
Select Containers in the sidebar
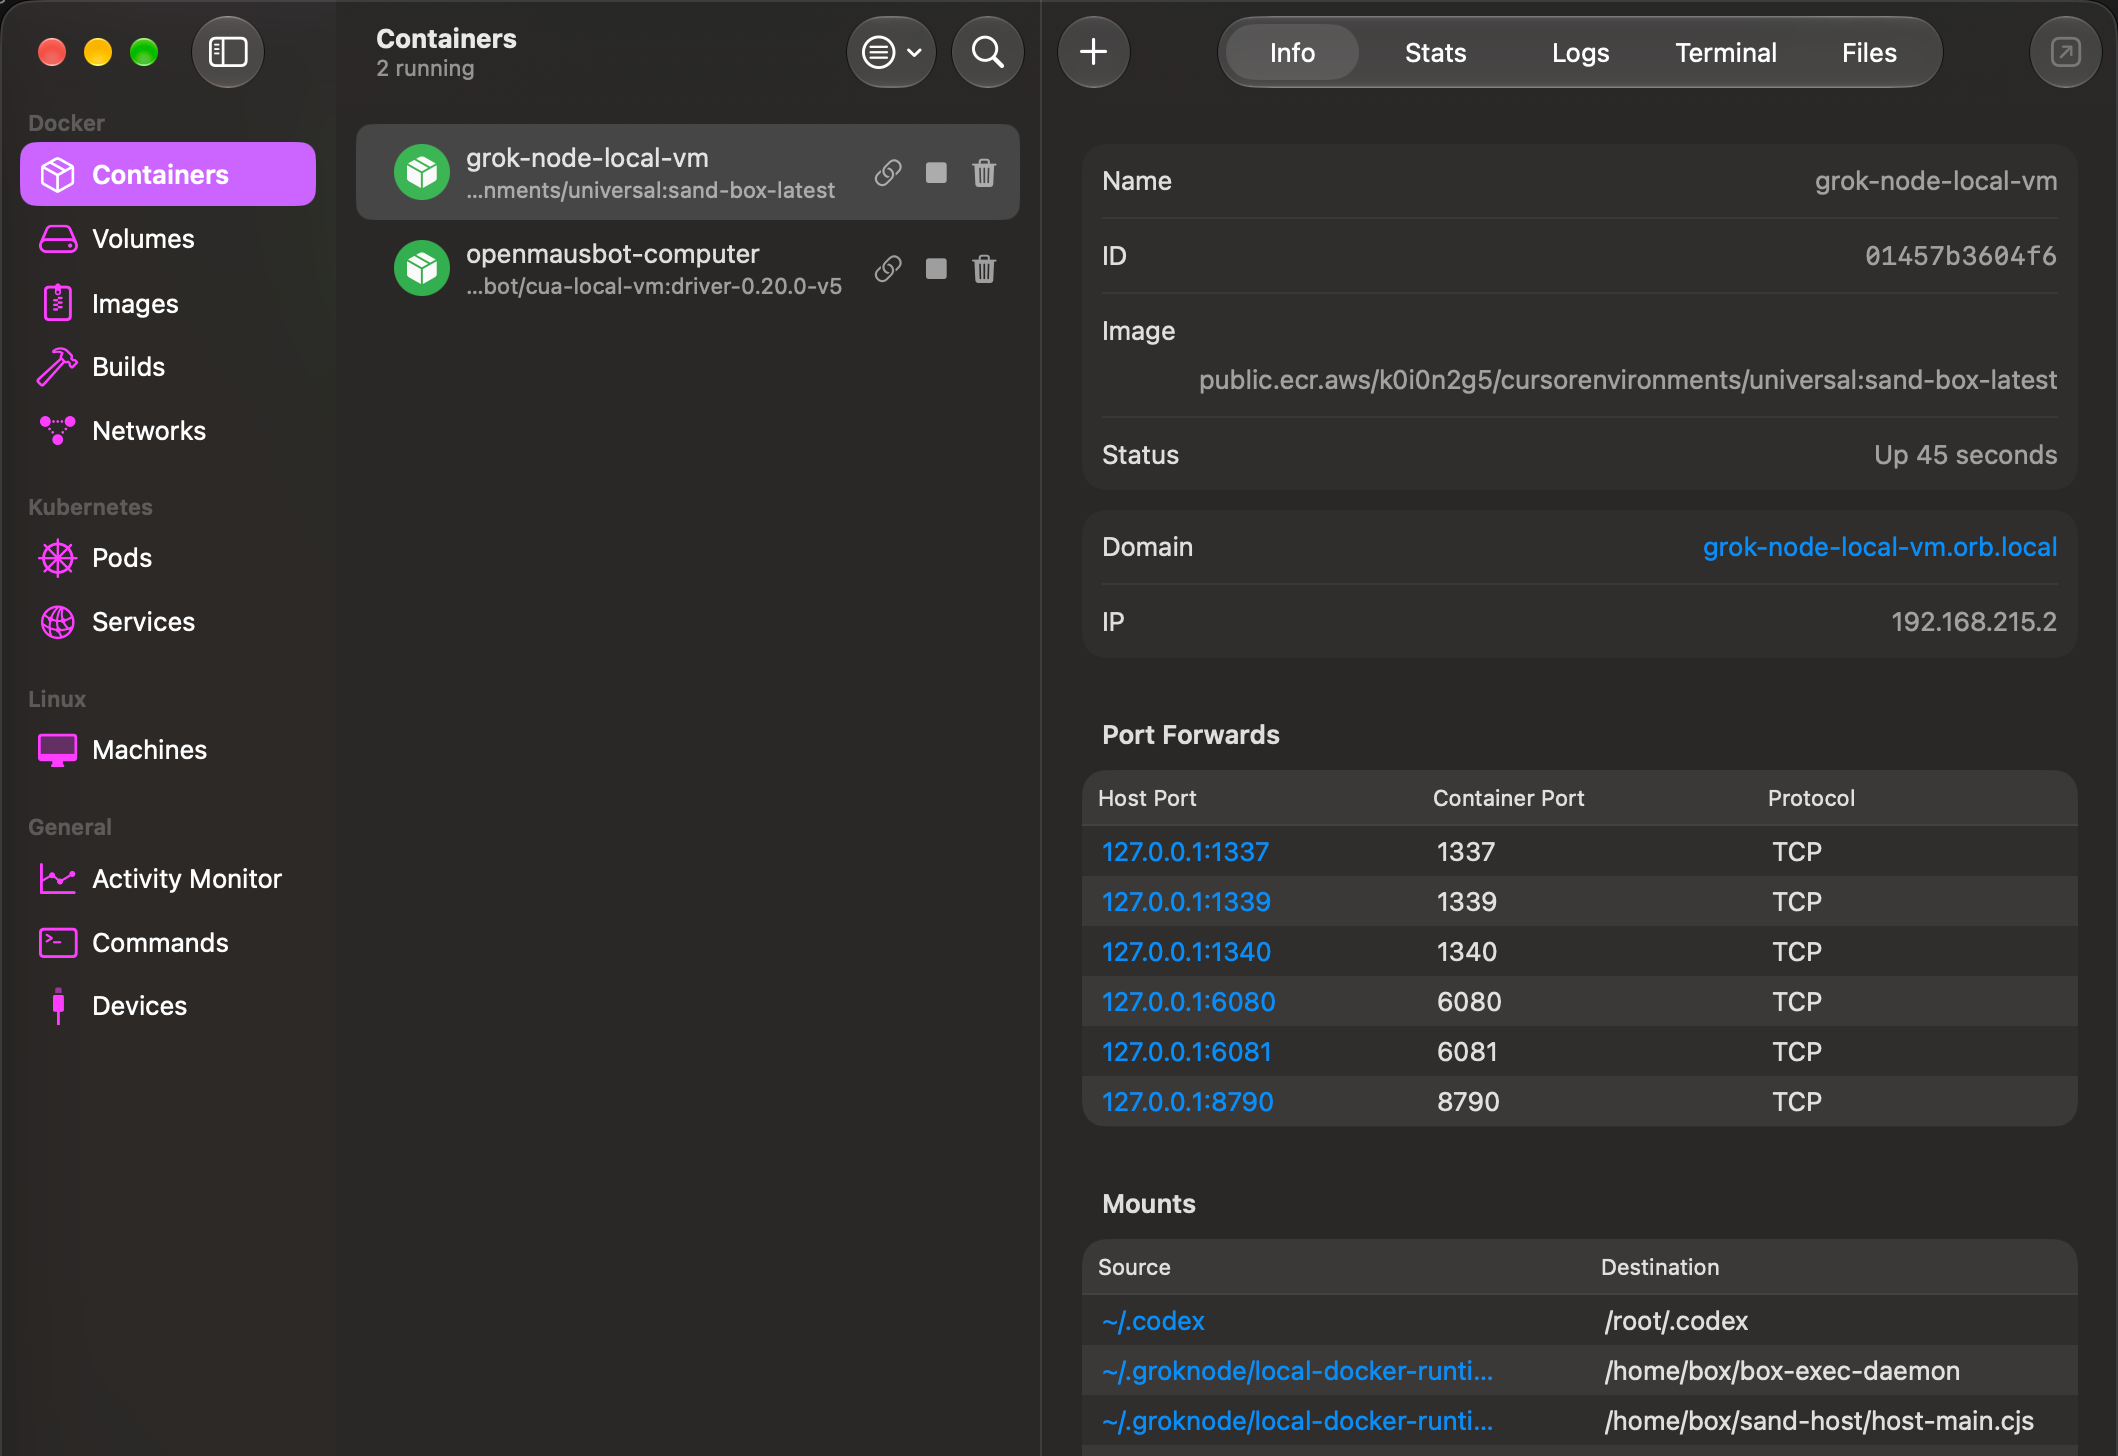(x=168, y=175)
